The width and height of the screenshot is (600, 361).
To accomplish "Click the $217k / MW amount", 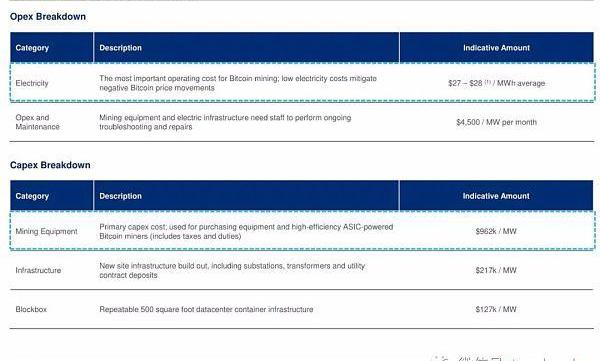I will (x=496, y=270).
